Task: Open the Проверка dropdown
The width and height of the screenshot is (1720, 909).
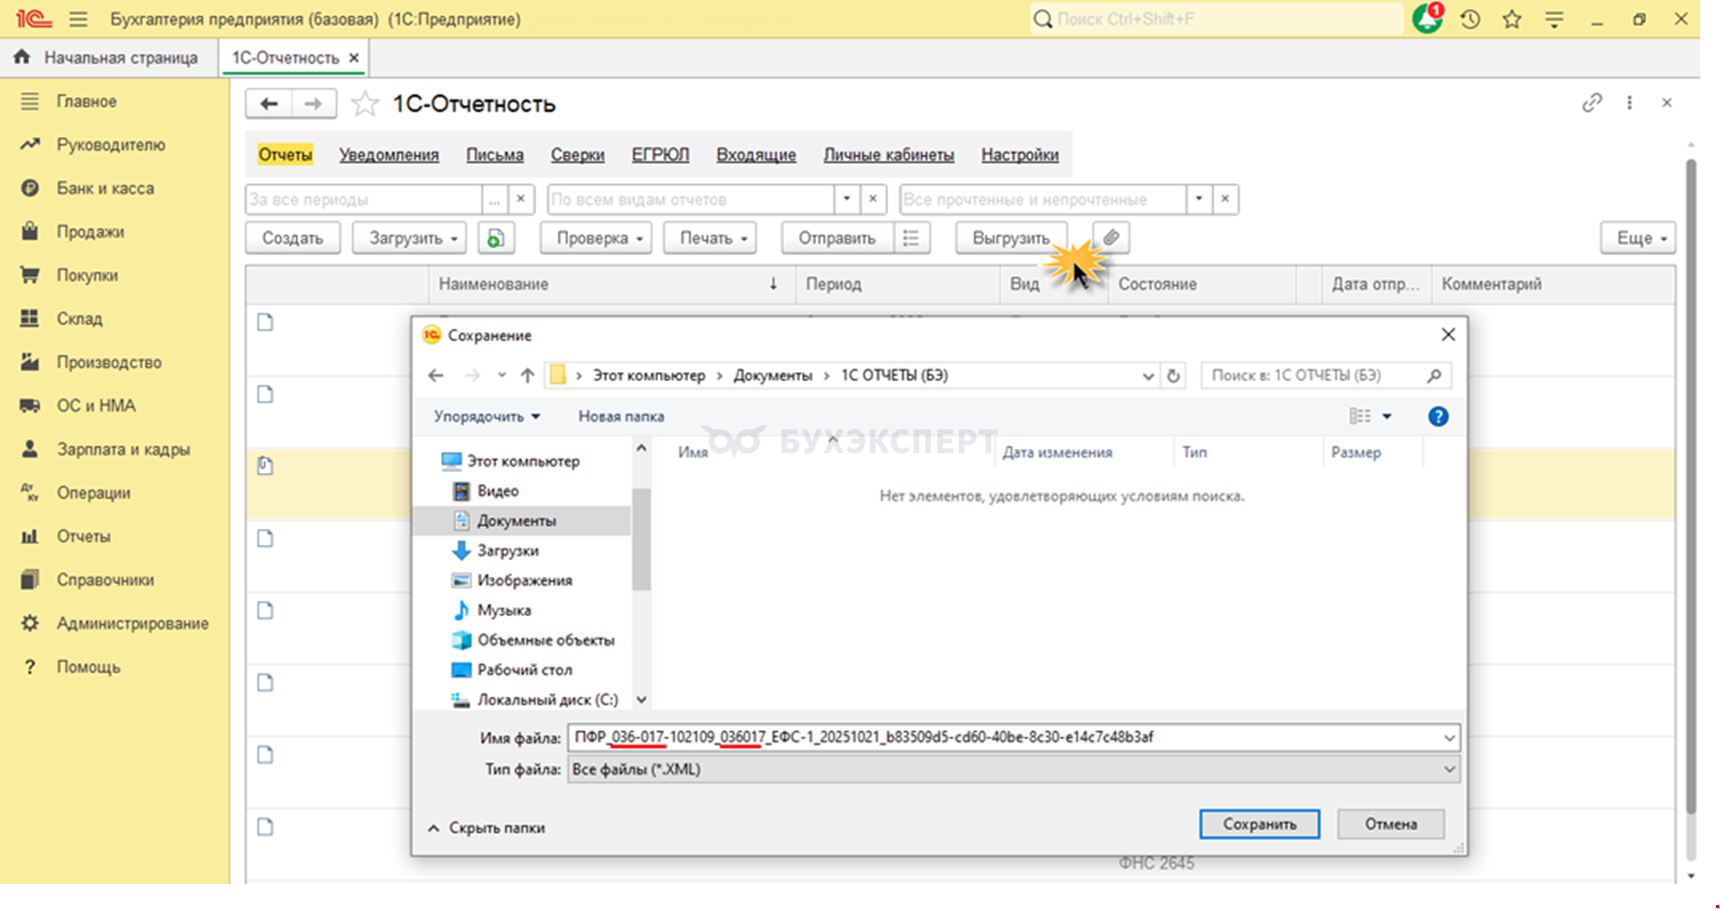Action: (x=596, y=238)
